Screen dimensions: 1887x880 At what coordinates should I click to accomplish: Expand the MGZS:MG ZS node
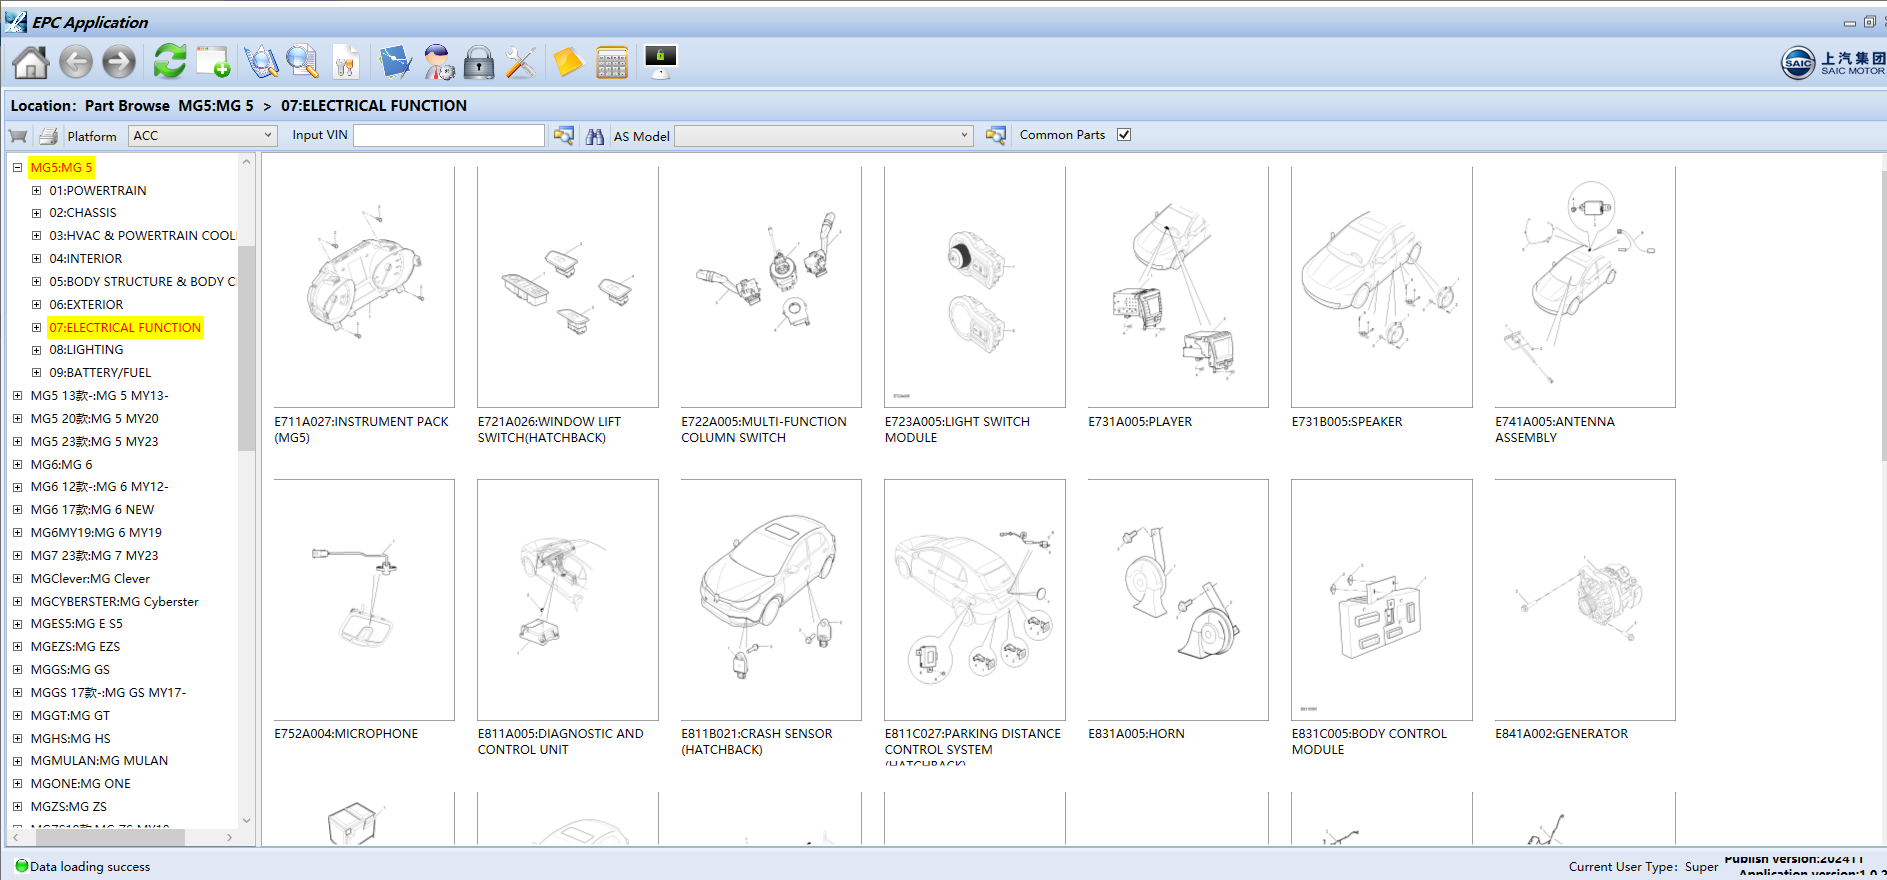click(x=17, y=806)
